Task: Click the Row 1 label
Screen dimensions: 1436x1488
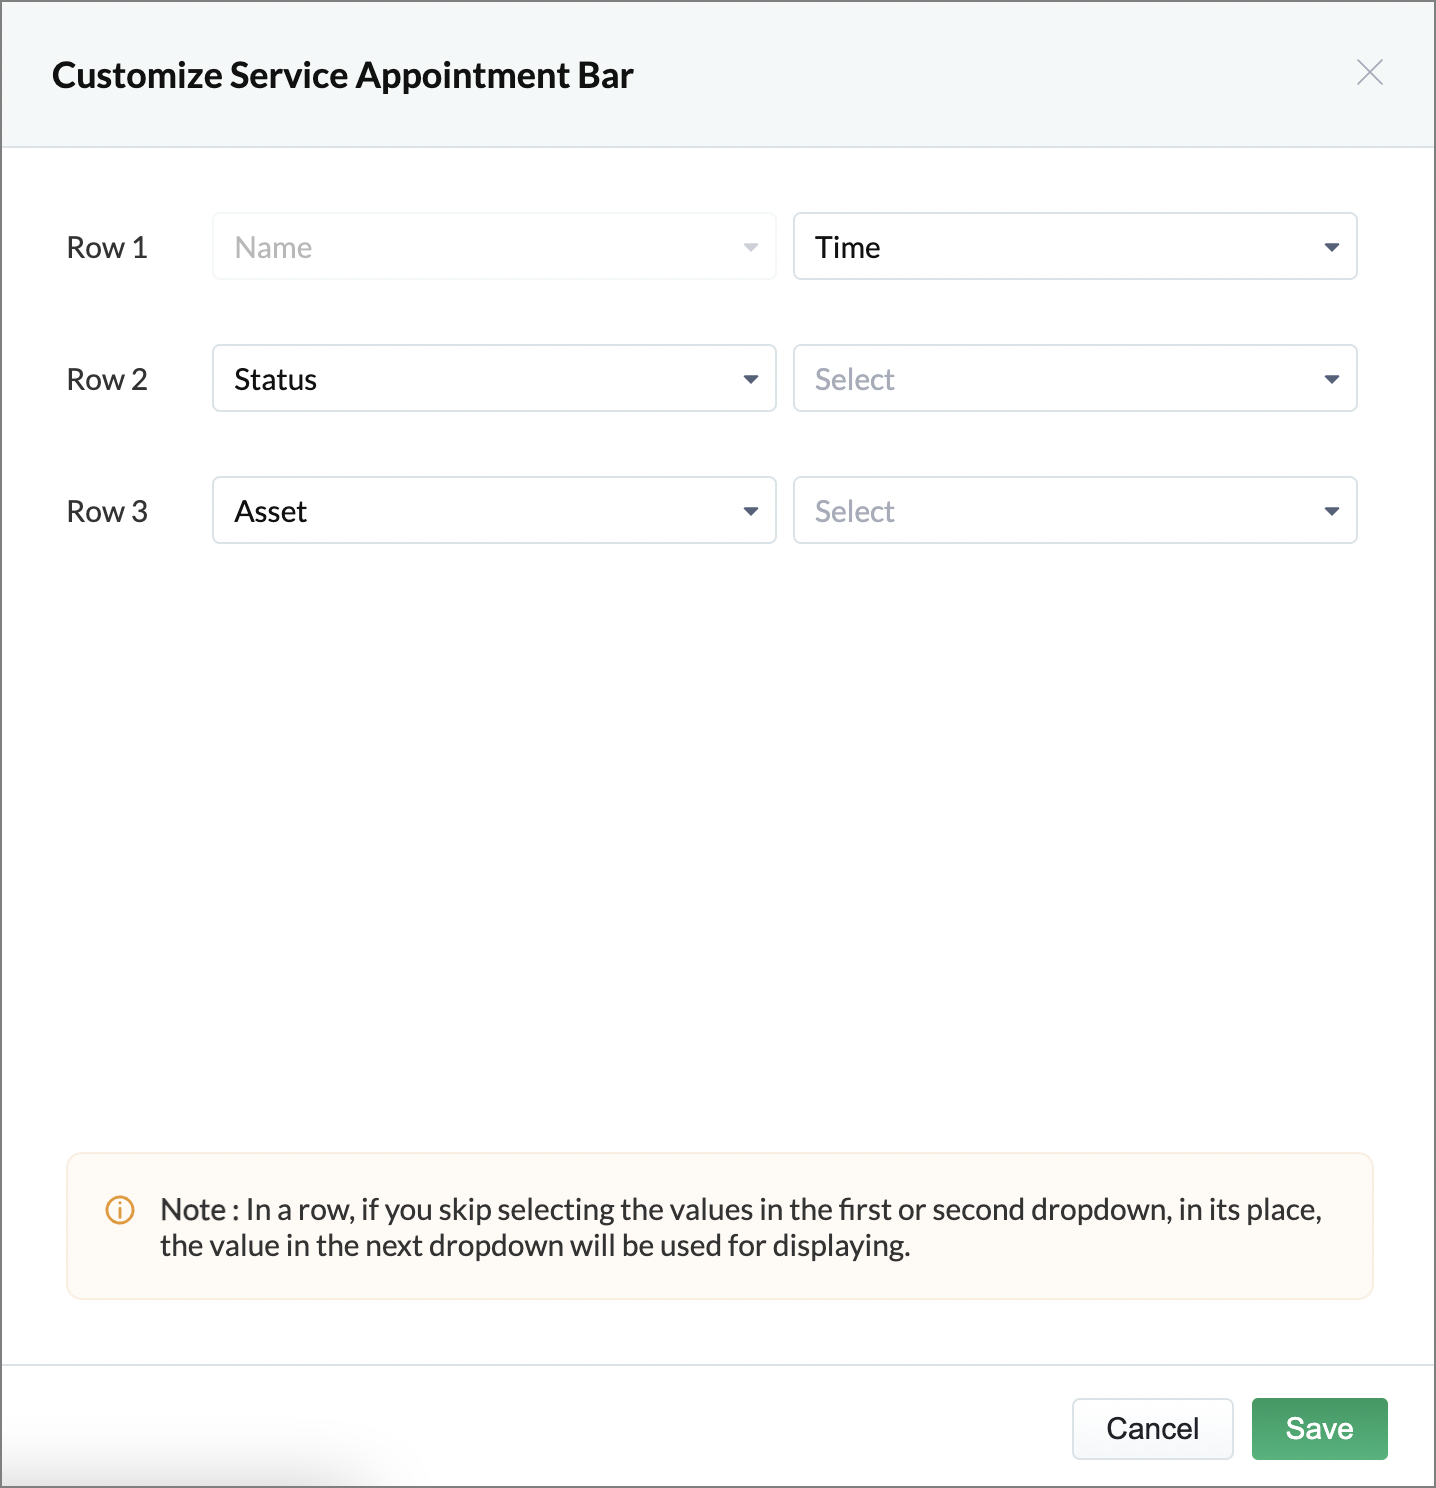Action: coord(107,247)
